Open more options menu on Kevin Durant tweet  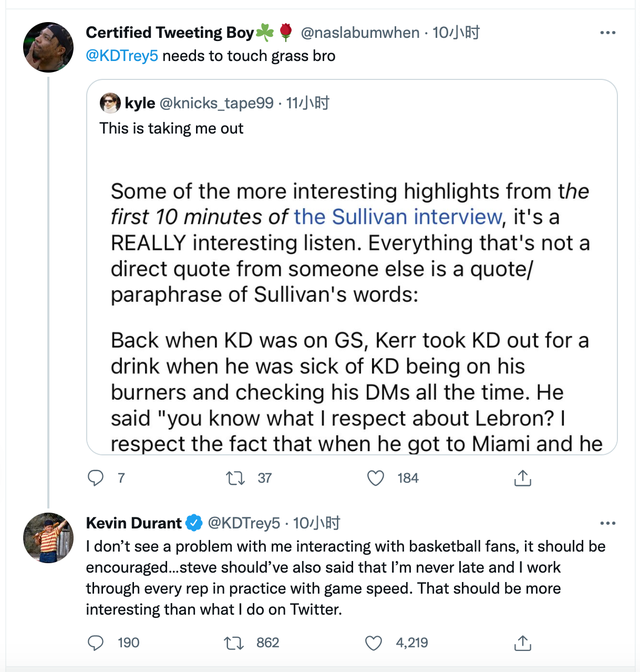click(607, 523)
